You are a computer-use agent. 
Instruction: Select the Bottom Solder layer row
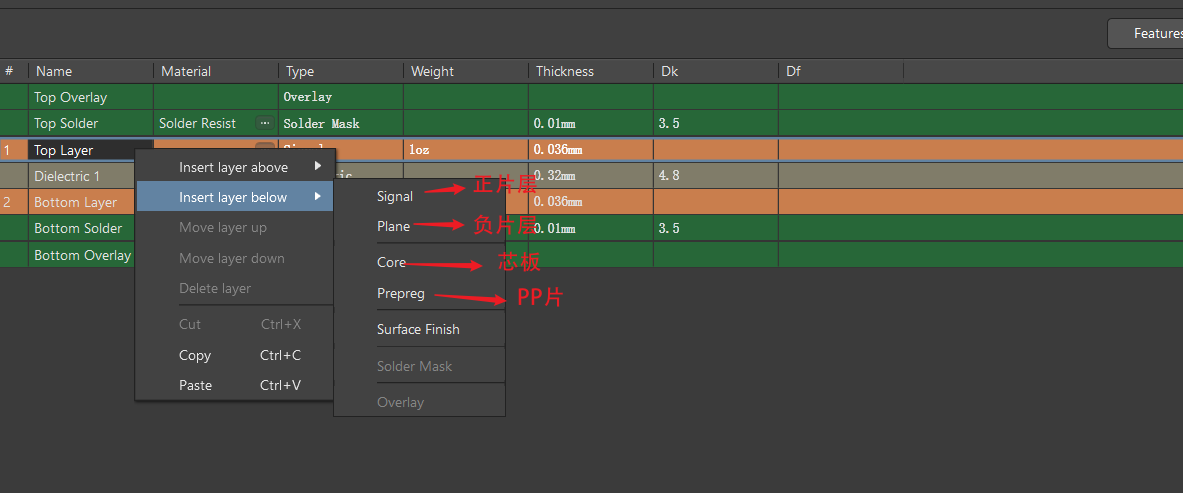click(78, 228)
